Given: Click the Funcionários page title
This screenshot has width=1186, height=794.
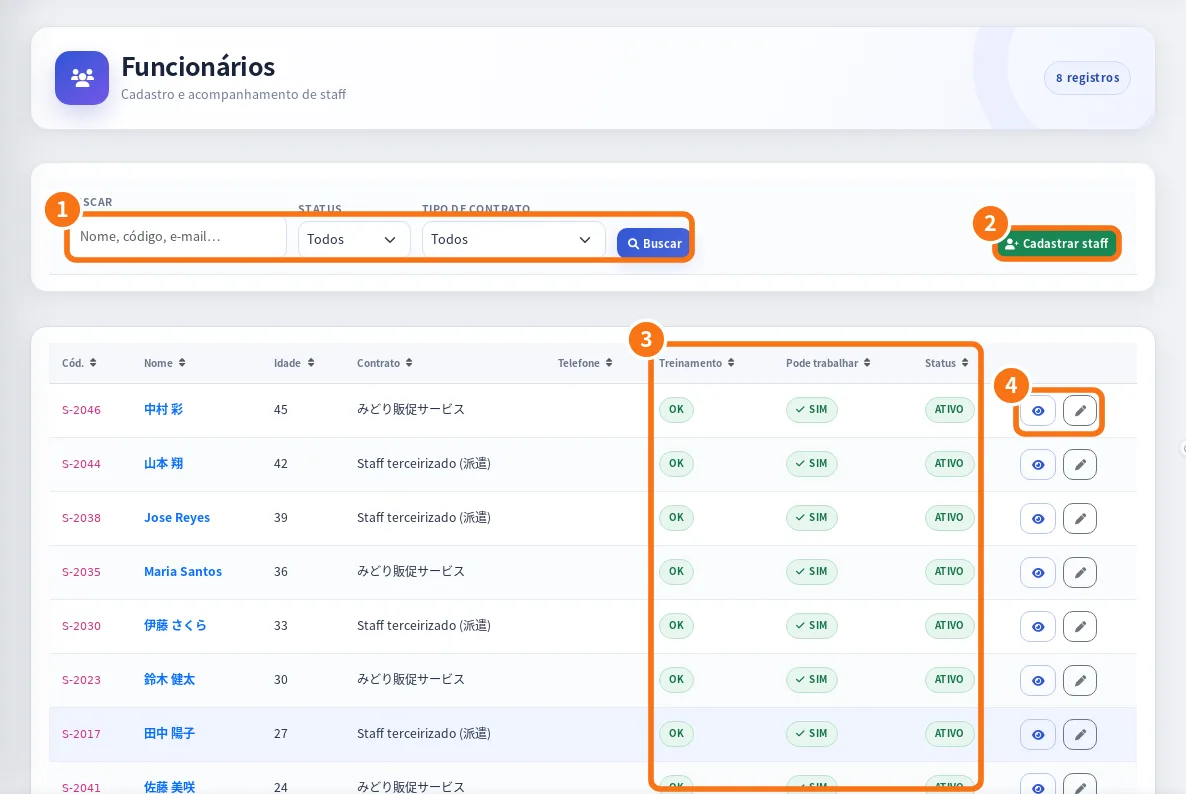Looking at the screenshot, I should (198, 67).
